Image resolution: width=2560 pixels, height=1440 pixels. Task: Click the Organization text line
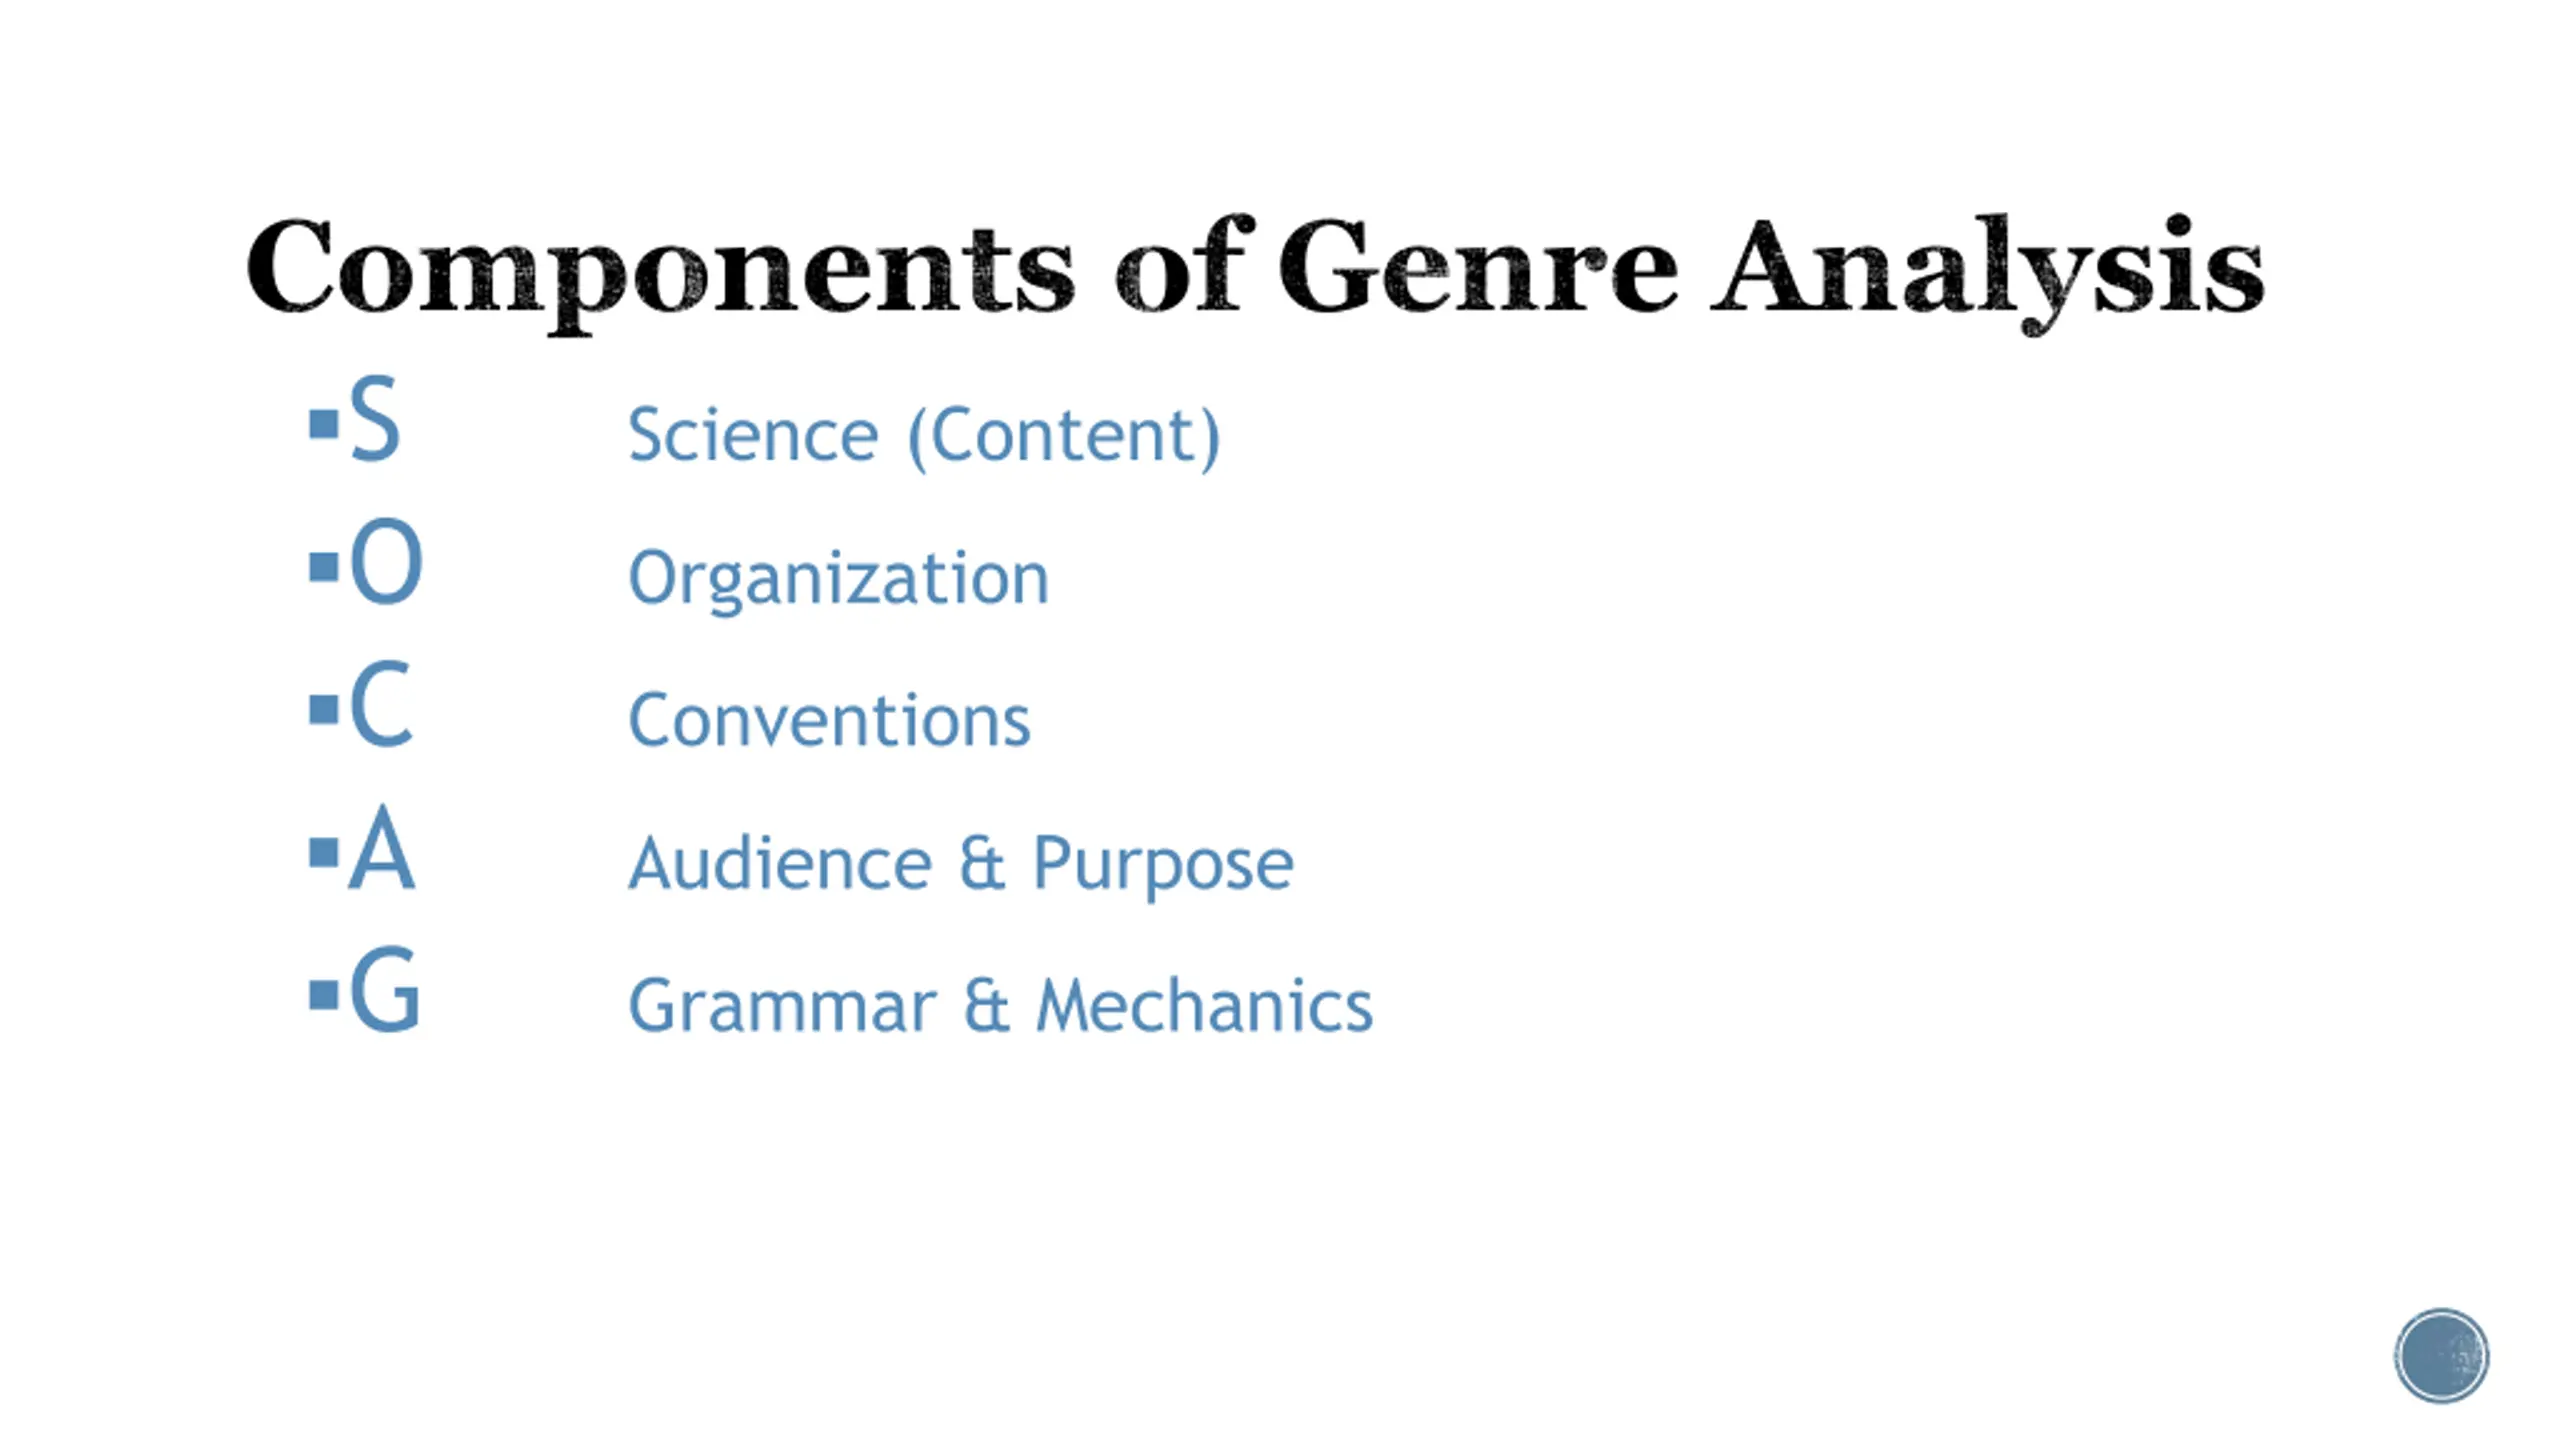coord(838,579)
